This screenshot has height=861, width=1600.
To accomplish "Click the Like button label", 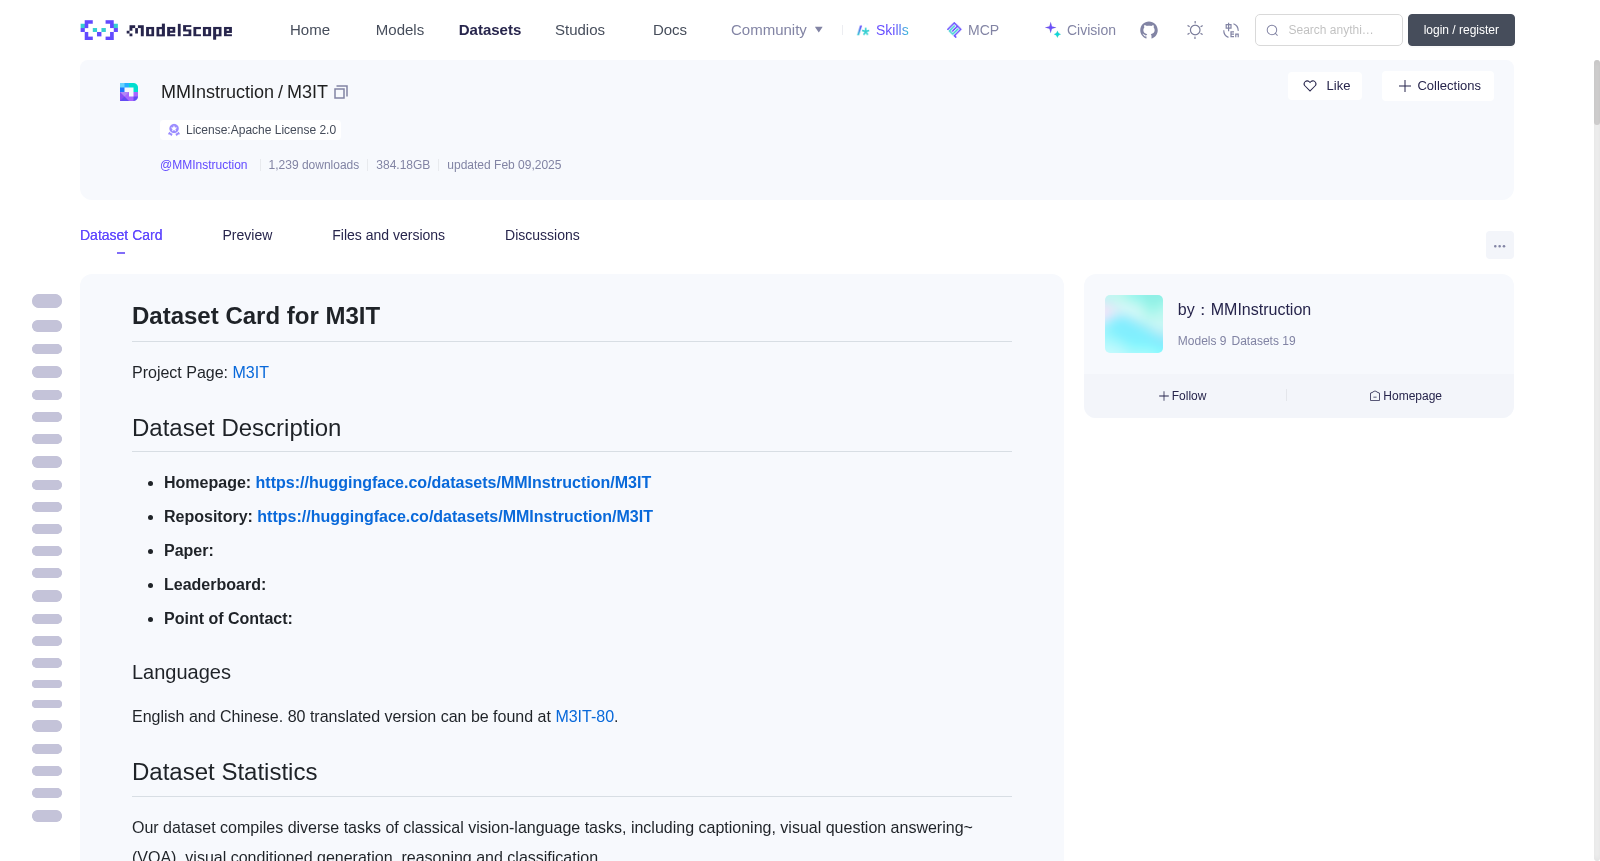I will click(1338, 86).
